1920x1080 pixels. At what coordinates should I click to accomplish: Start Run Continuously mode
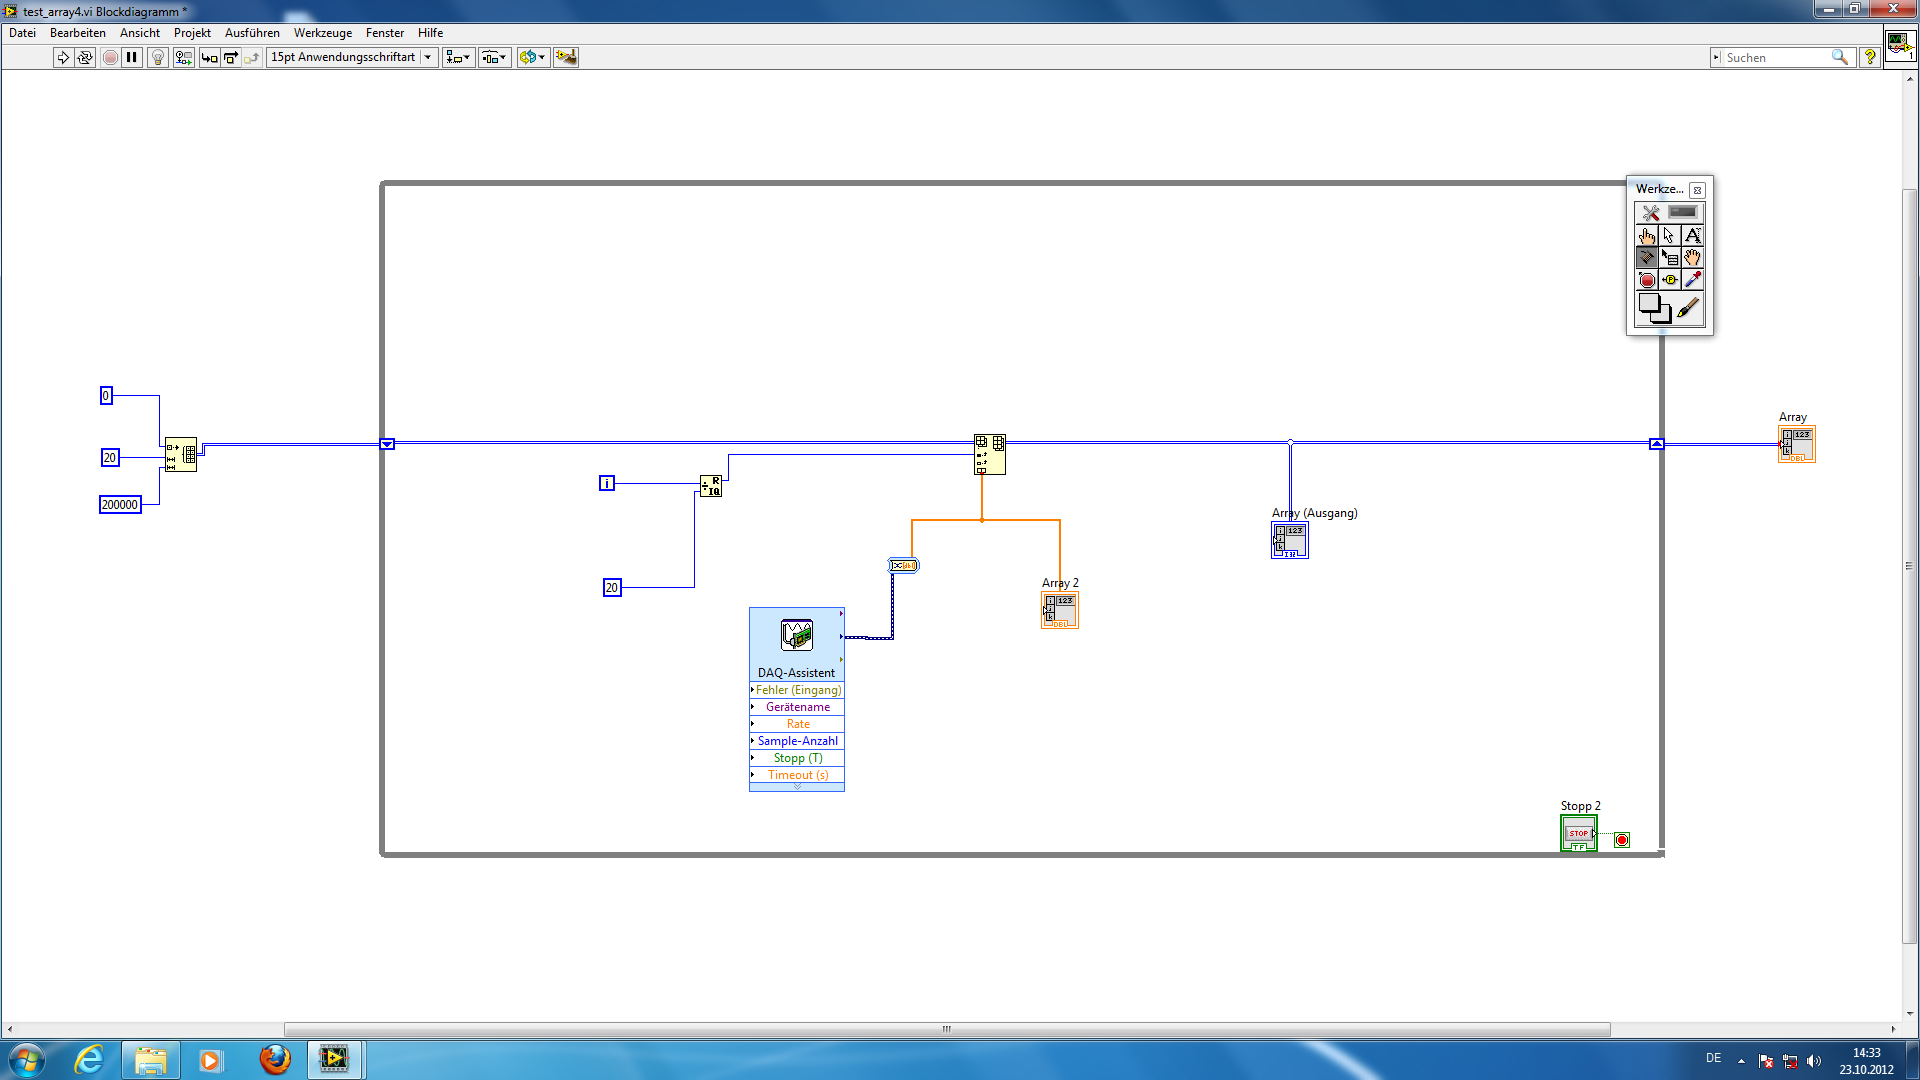(x=85, y=58)
